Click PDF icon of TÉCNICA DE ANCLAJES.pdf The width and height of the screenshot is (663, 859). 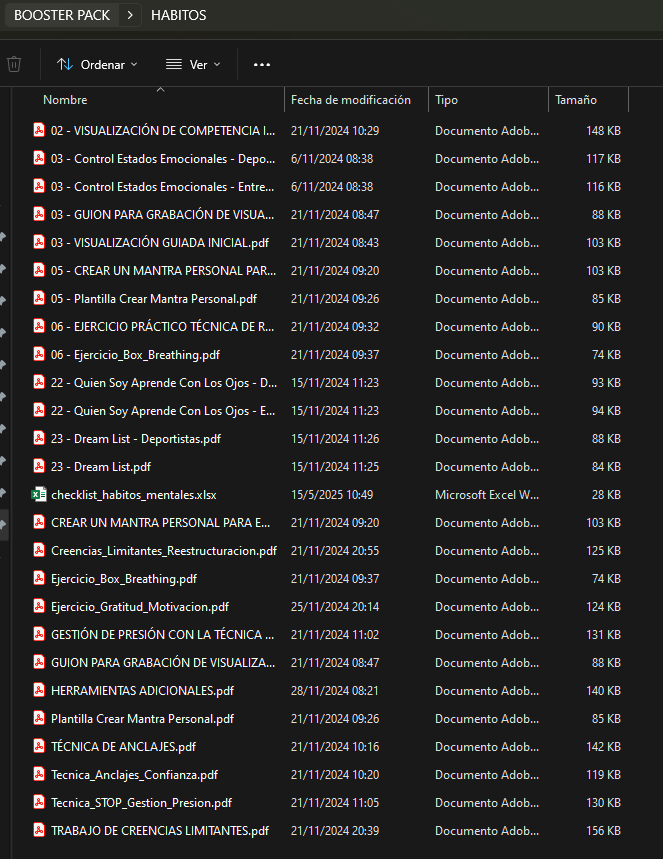[x=39, y=747]
